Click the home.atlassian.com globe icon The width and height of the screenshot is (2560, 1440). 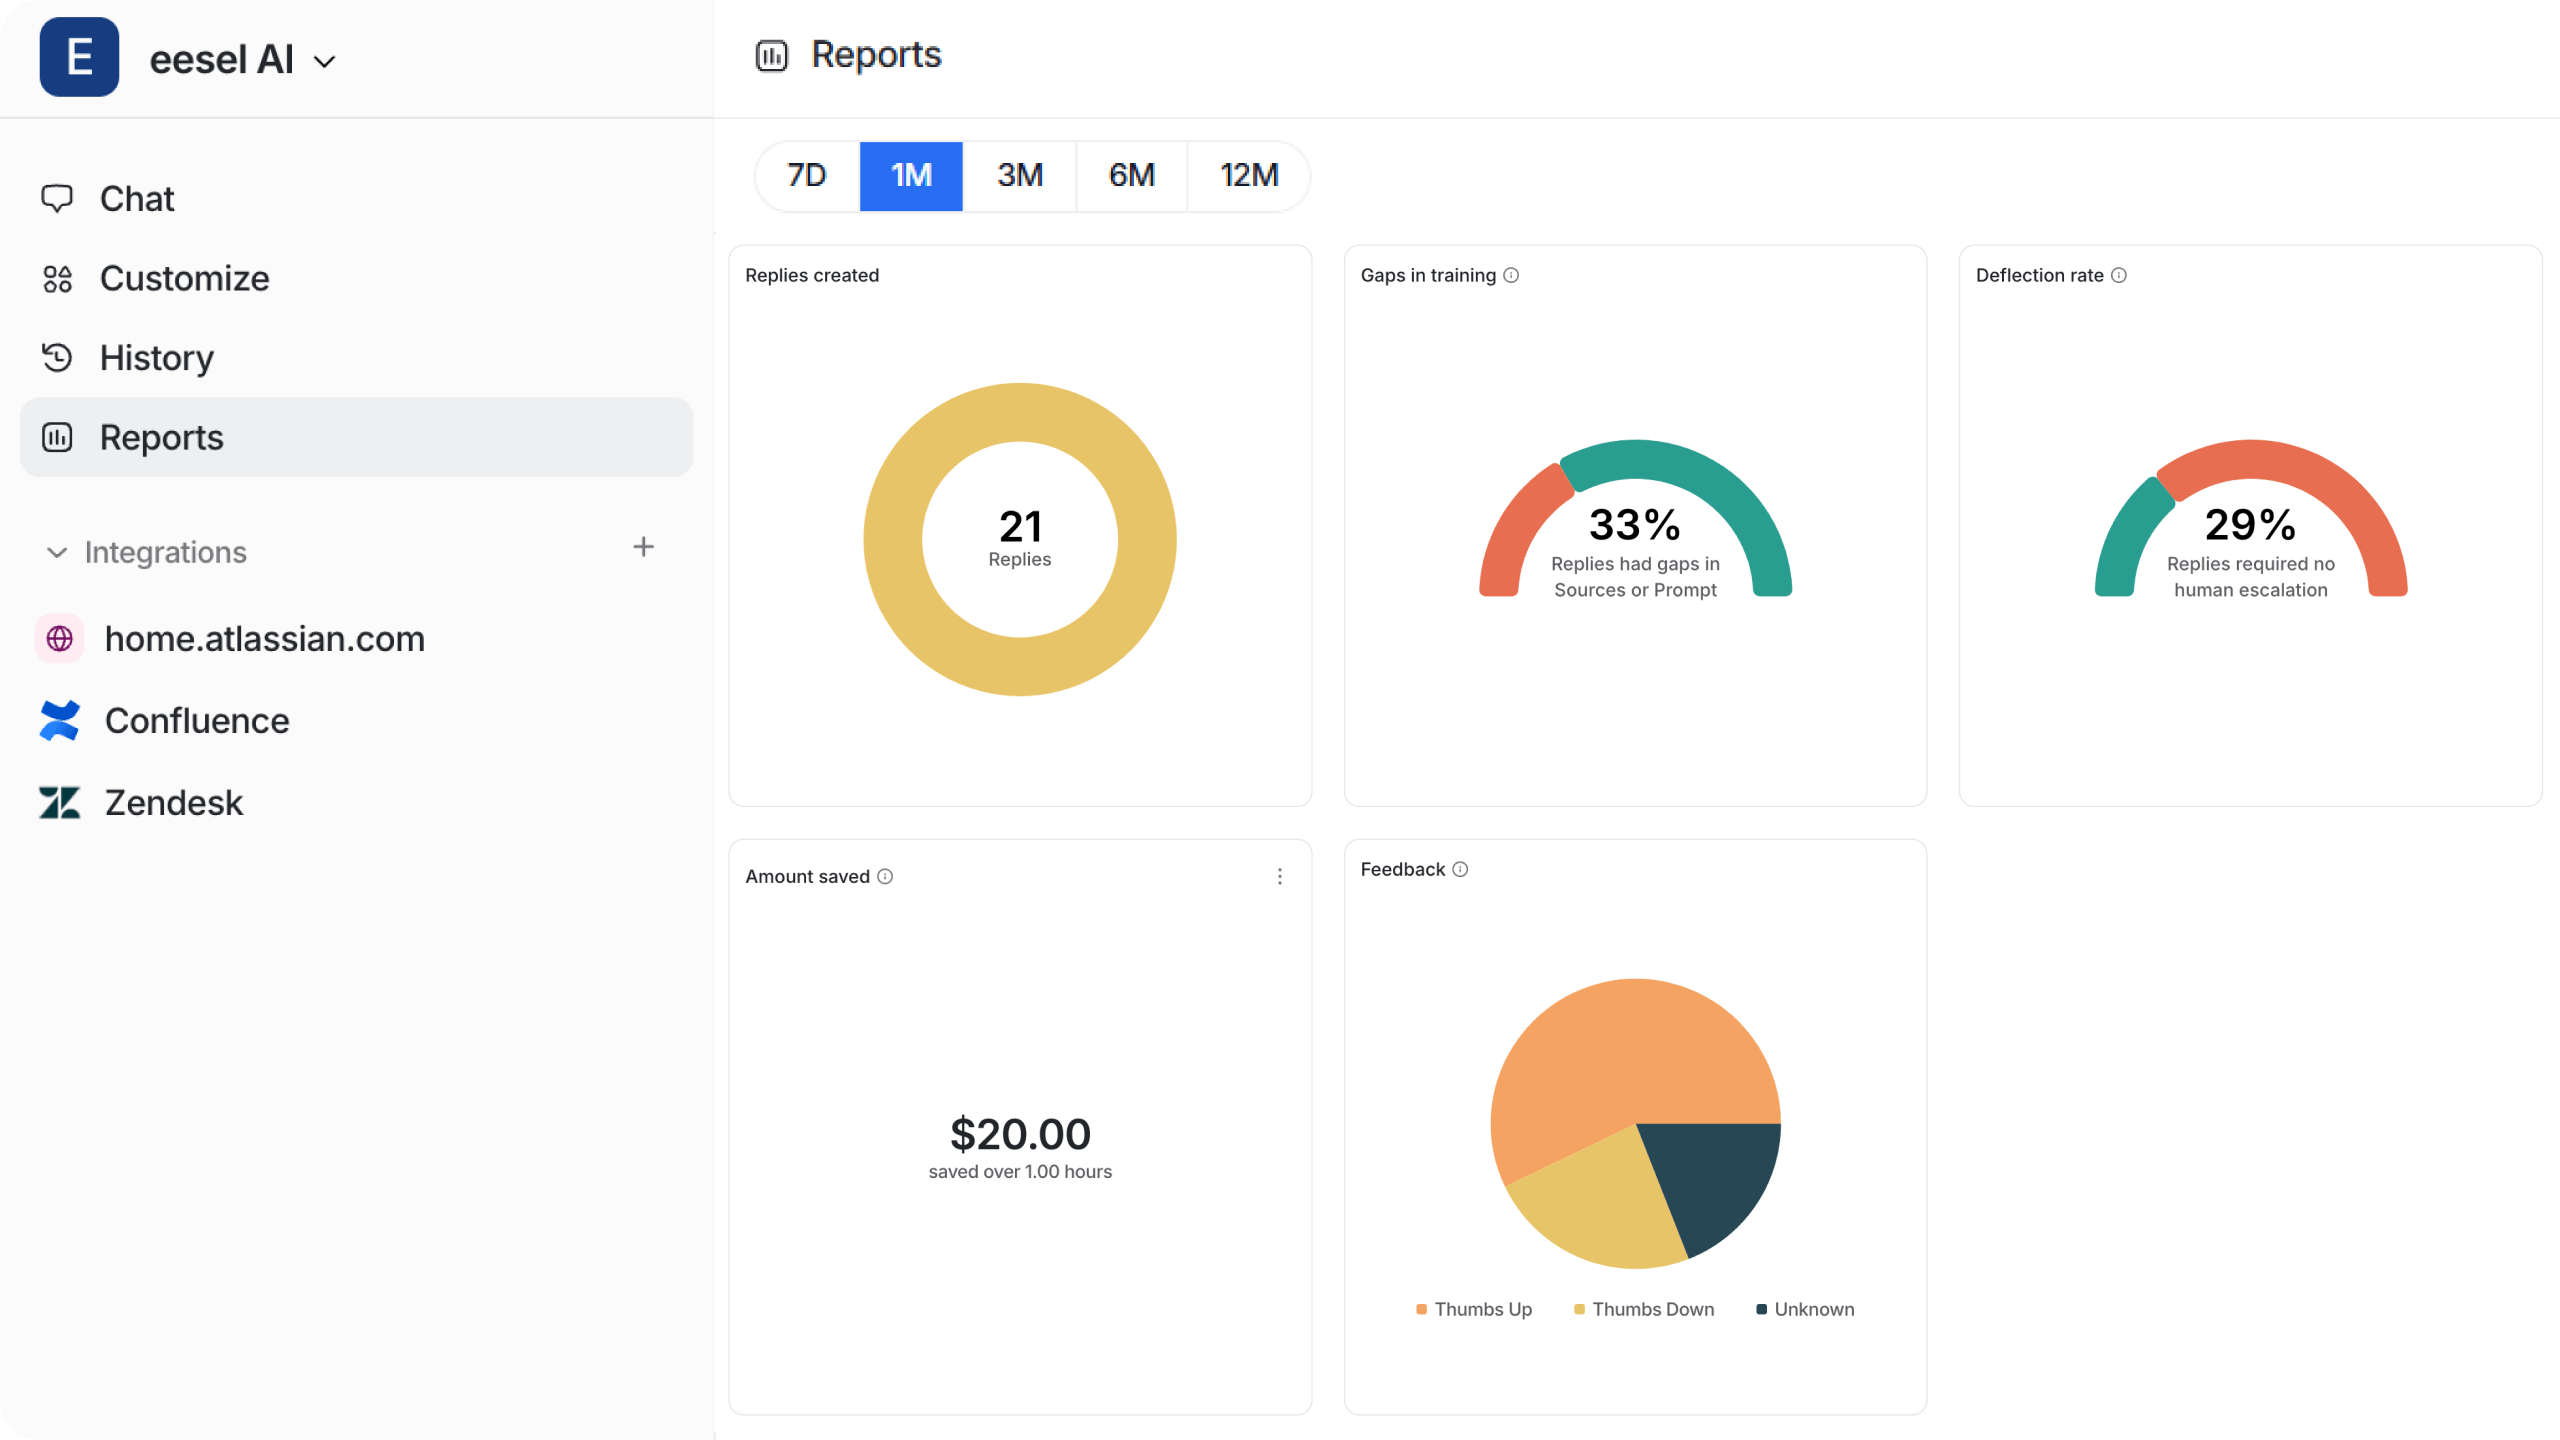pyautogui.click(x=62, y=638)
